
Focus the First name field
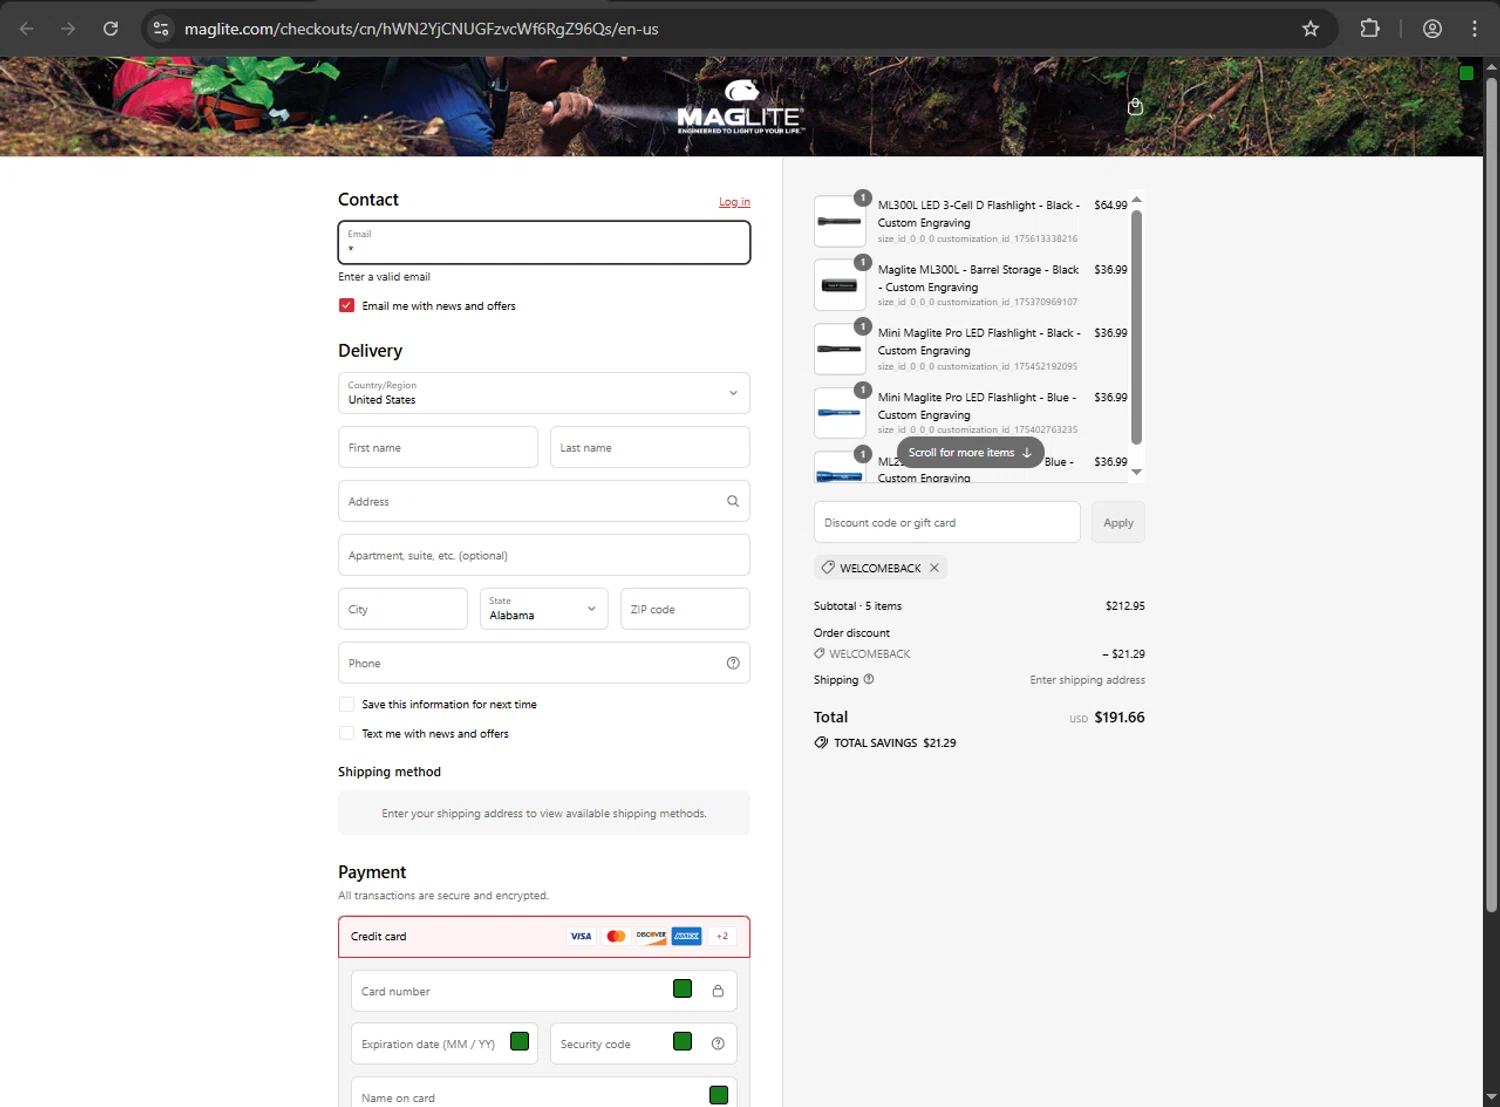click(x=438, y=447)
